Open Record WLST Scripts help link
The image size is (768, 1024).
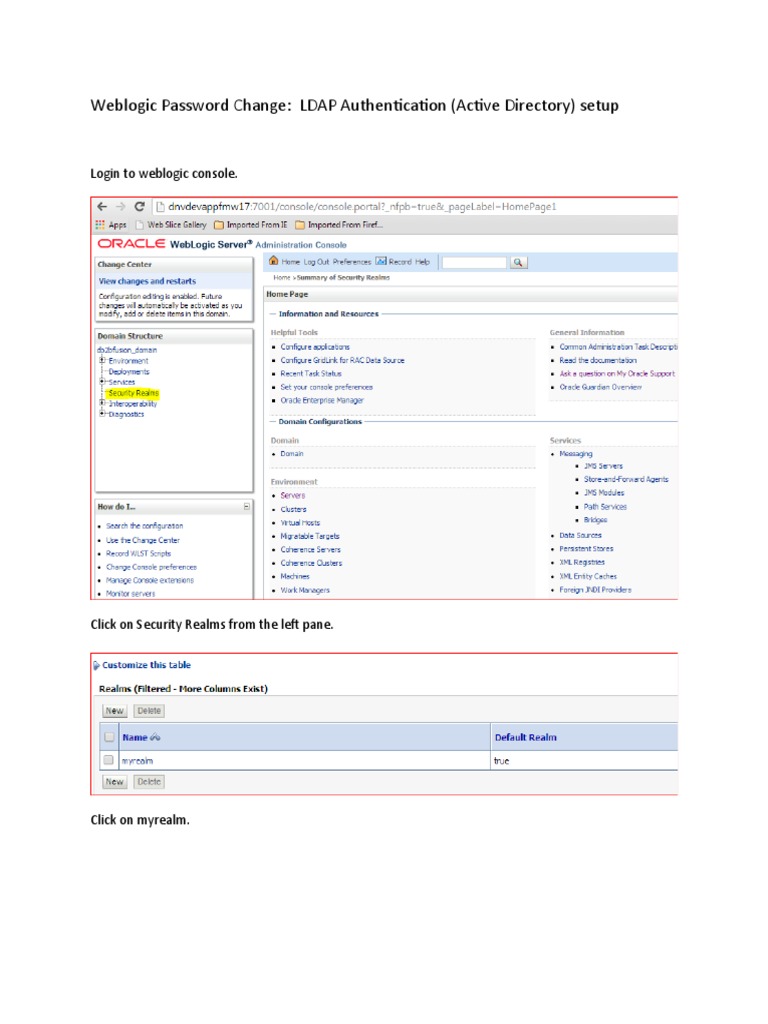(x=138, y=553)
